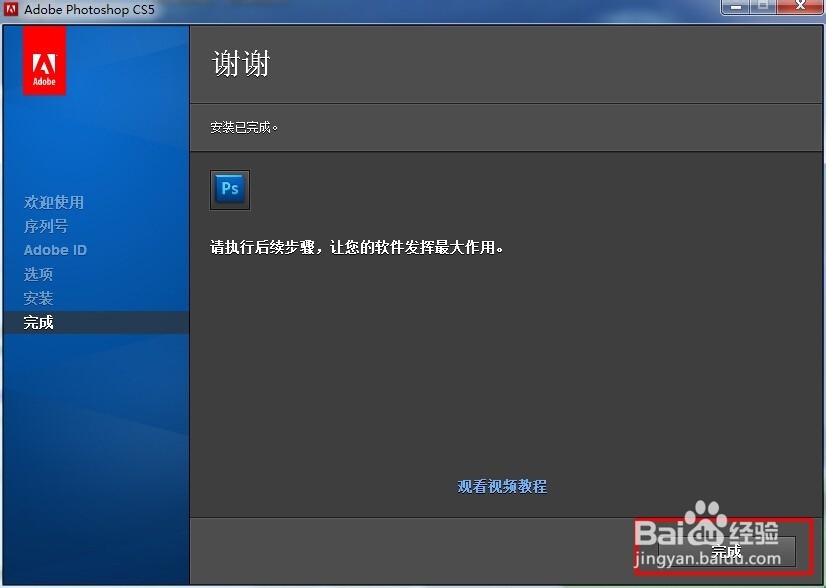The image size is (826, 588).
Task: Click the red close icon on the title bar
Action: coord(800,7)
